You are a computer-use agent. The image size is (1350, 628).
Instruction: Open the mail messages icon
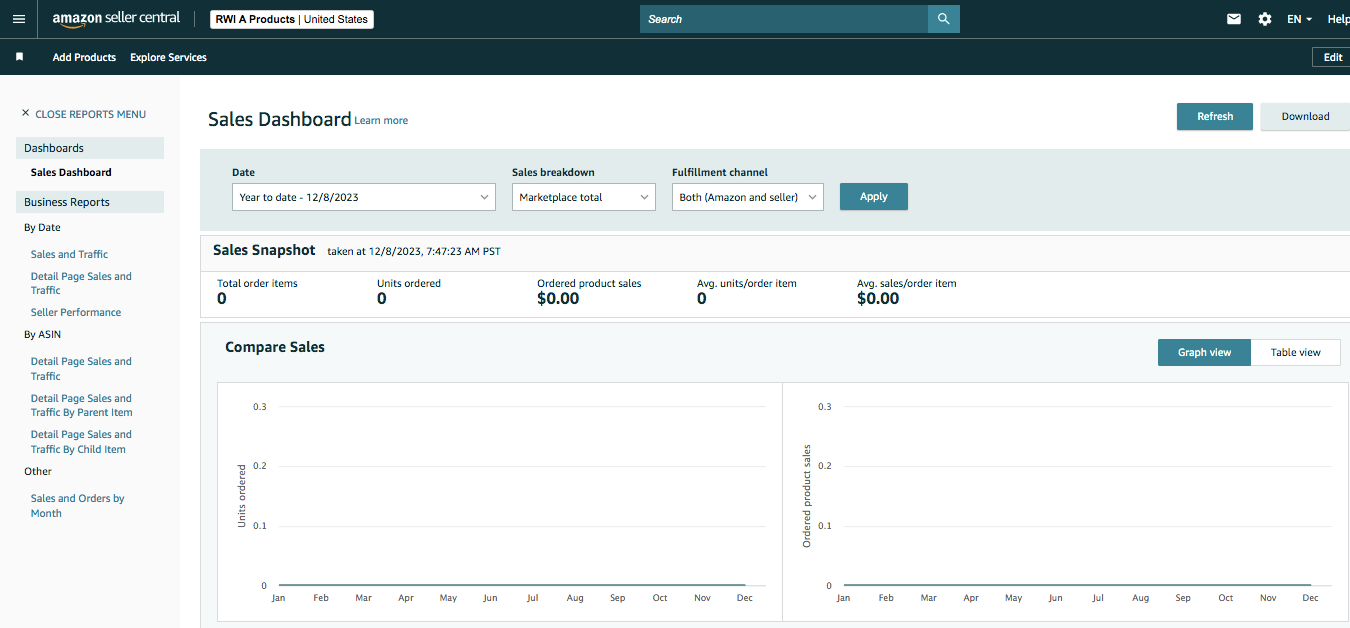1234,19
